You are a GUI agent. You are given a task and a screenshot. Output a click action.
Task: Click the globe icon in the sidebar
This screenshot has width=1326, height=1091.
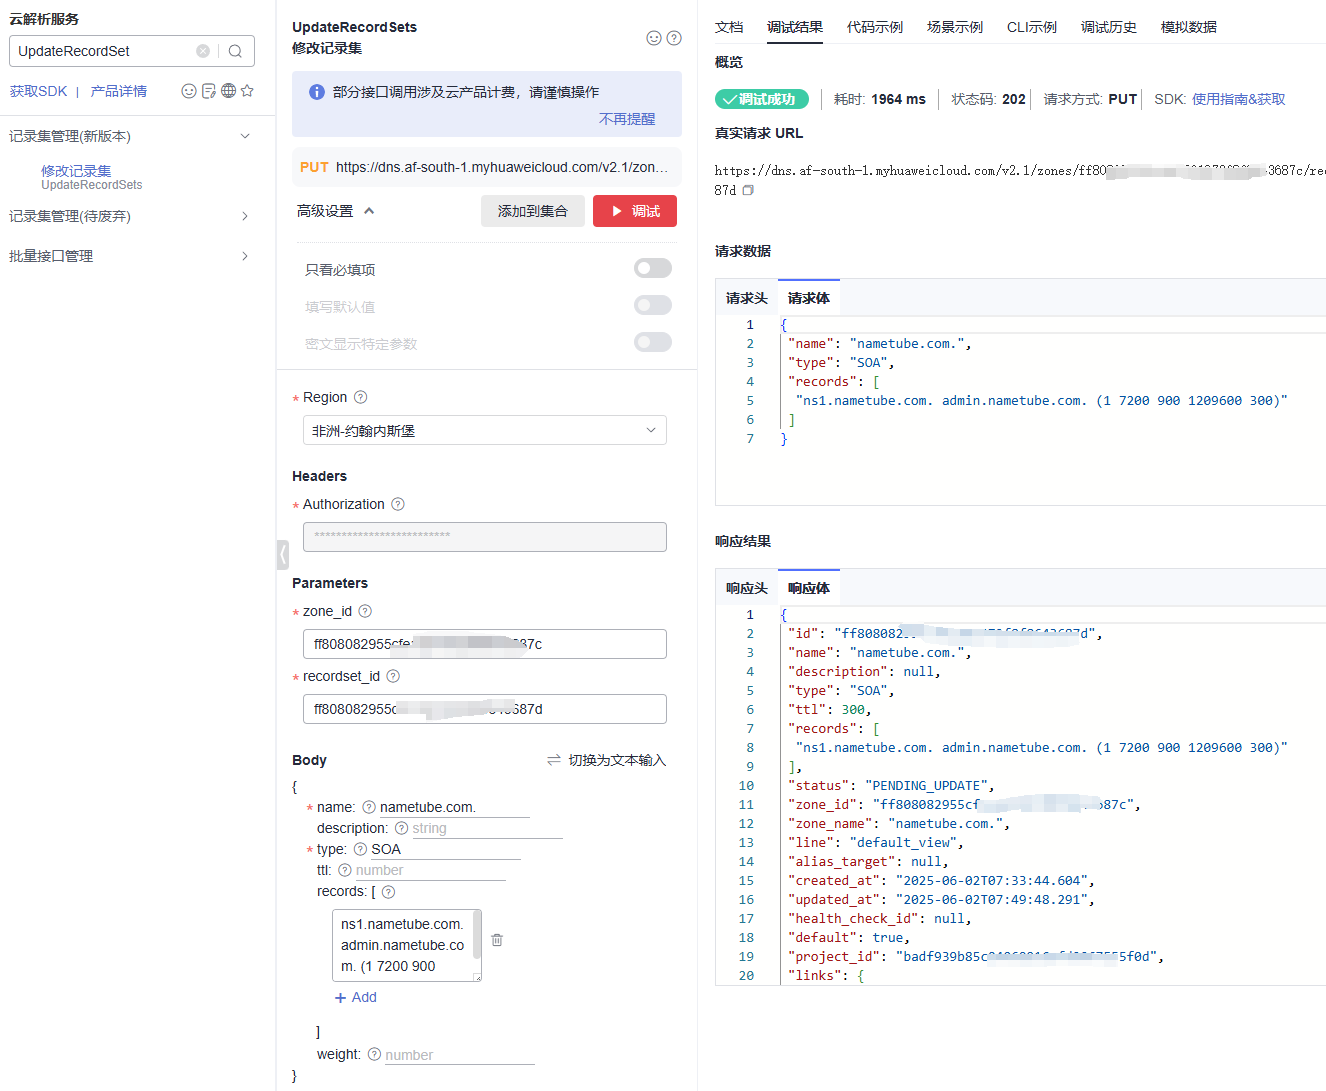tap(229, 91)
